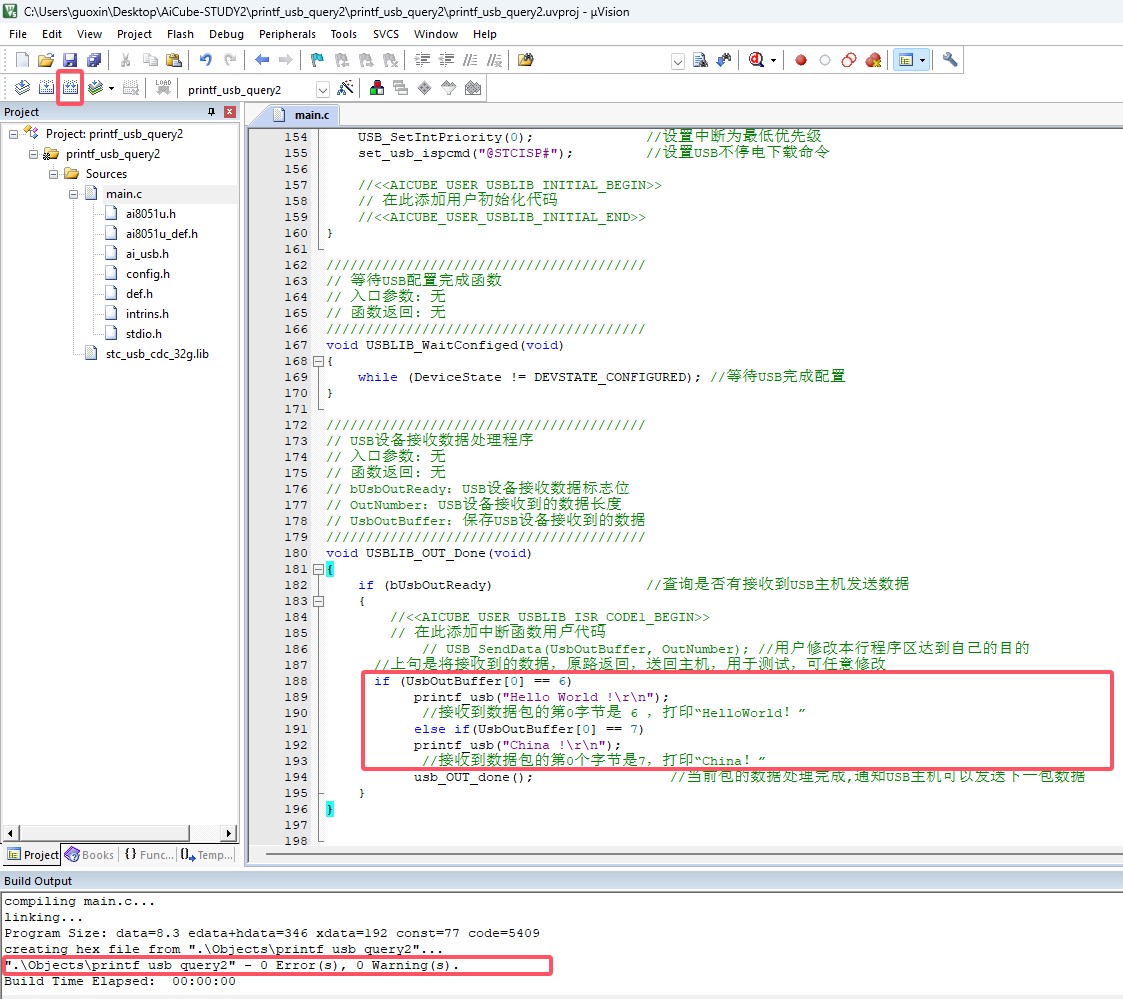Fold the if block at line 183

click(319, 602)
